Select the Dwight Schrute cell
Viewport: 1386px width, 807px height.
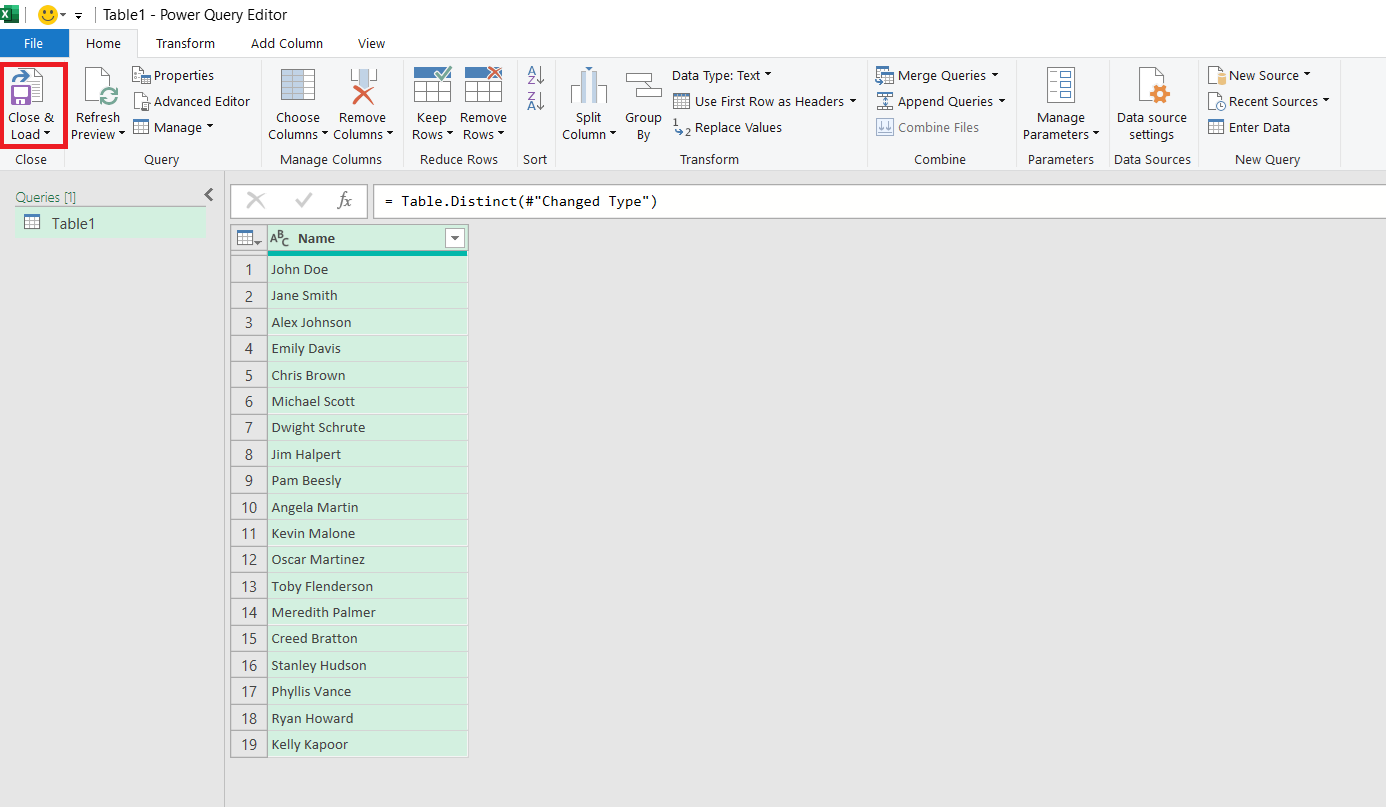coord(367,427)
